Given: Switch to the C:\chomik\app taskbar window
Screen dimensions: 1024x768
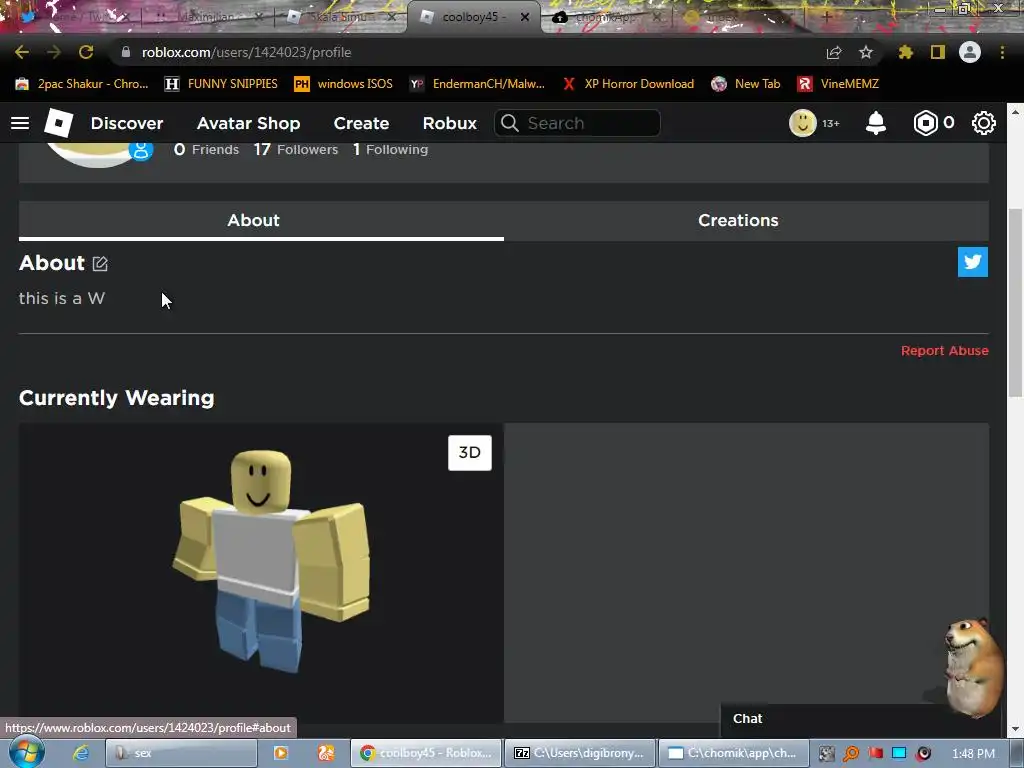Looking at the screenshot, I should tap(733, 753).
